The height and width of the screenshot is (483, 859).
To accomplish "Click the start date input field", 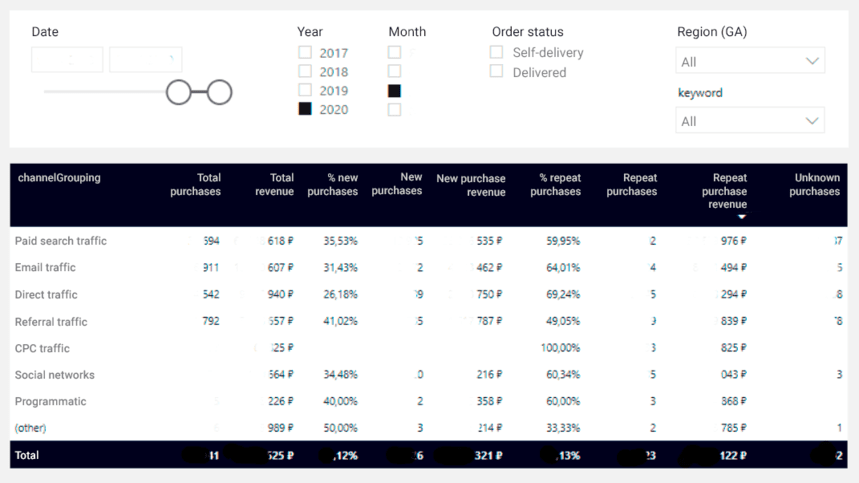I will [x=67, y=60].
